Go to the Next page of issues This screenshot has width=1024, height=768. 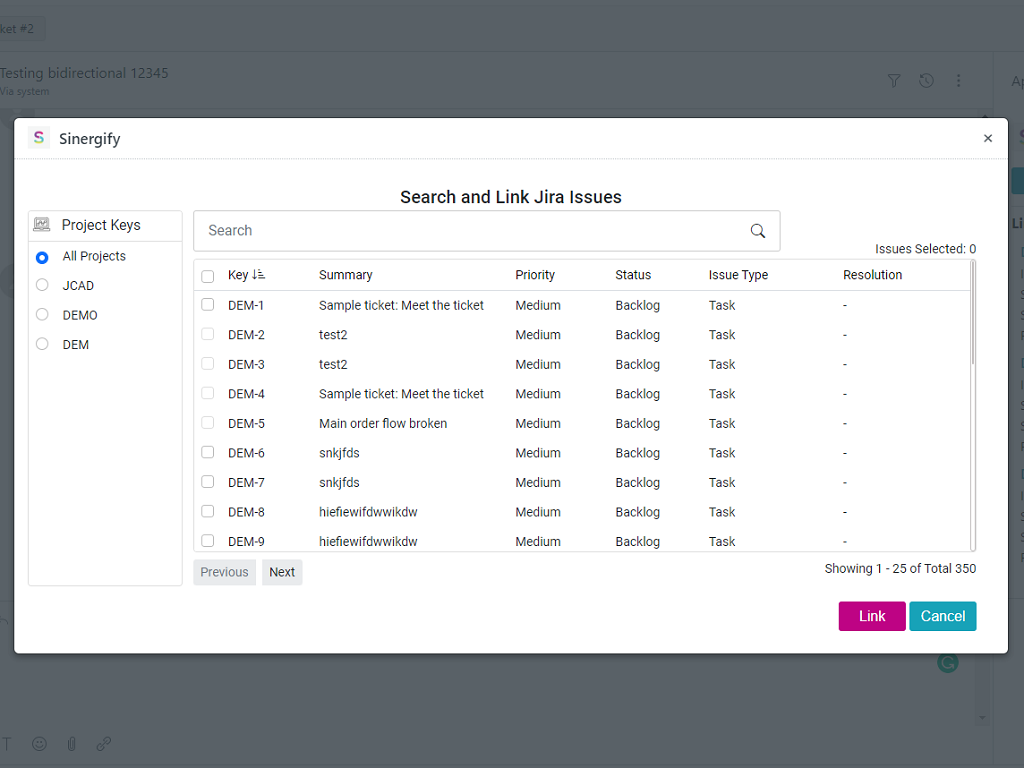[282, 572]
